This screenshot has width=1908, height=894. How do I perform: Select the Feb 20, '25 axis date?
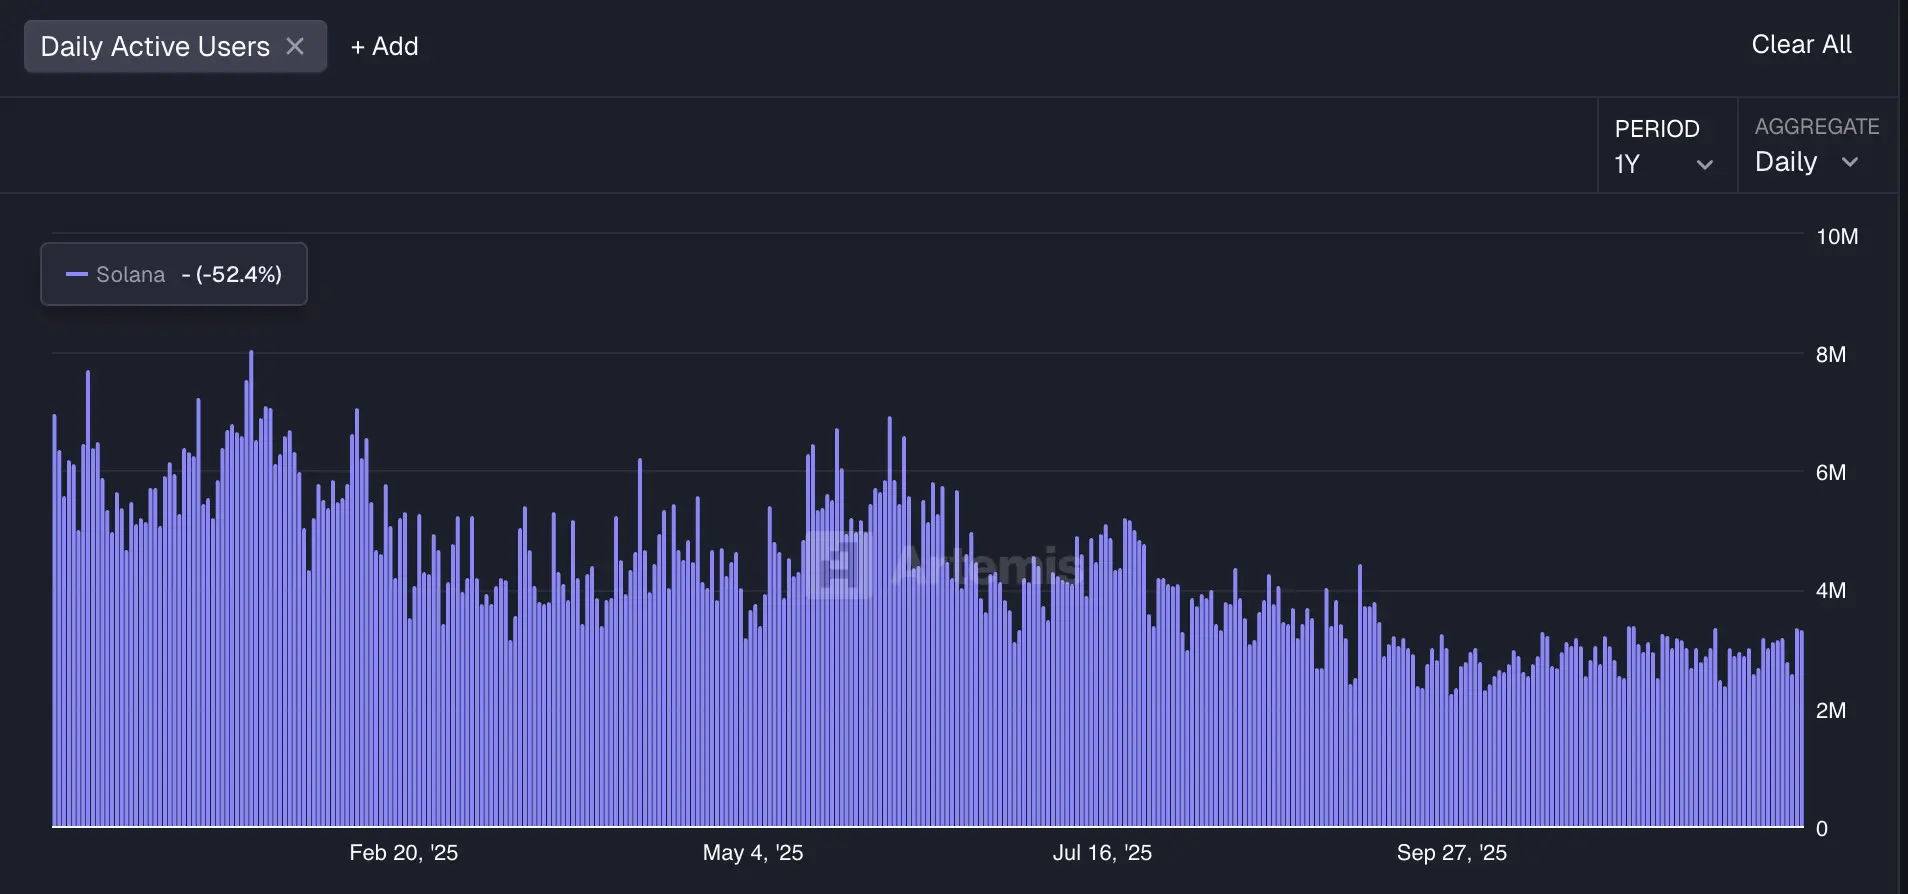[403, 852]
